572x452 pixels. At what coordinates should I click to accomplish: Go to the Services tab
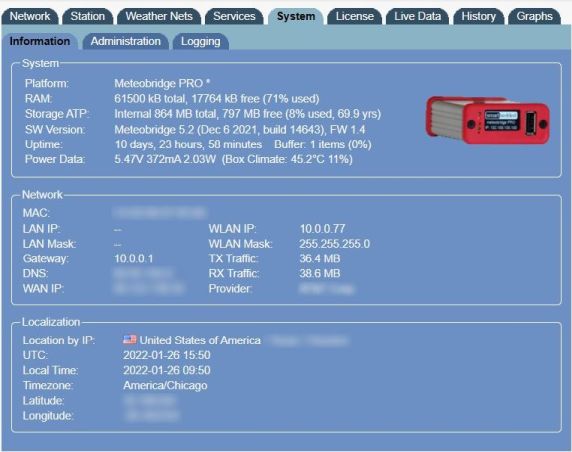click(x=234, y=16)
